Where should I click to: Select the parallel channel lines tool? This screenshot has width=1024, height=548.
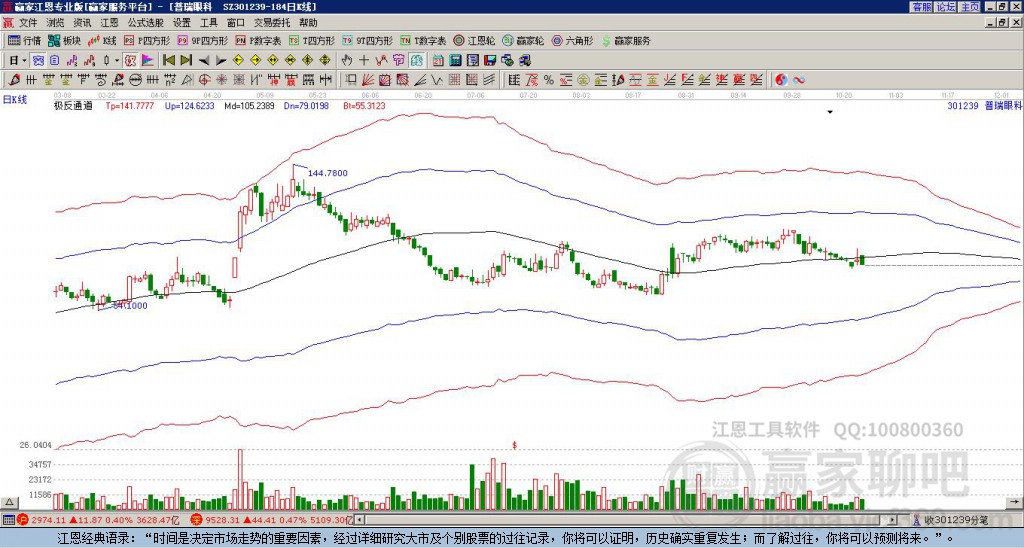pos(489,80)
